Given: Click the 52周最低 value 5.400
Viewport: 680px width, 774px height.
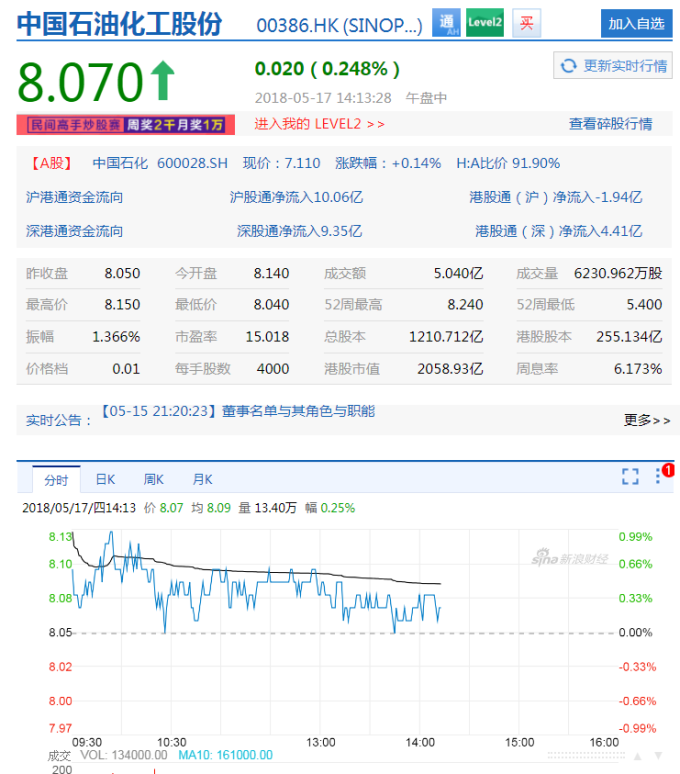Looking at the screenshot, I should click(644, 305).
